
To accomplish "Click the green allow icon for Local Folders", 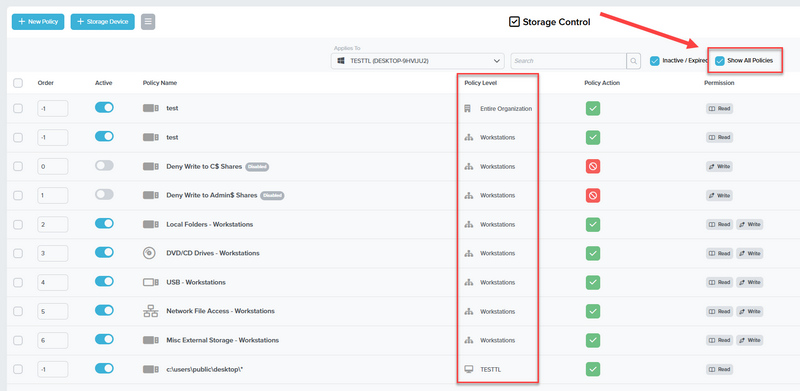I will pos(592,224).
